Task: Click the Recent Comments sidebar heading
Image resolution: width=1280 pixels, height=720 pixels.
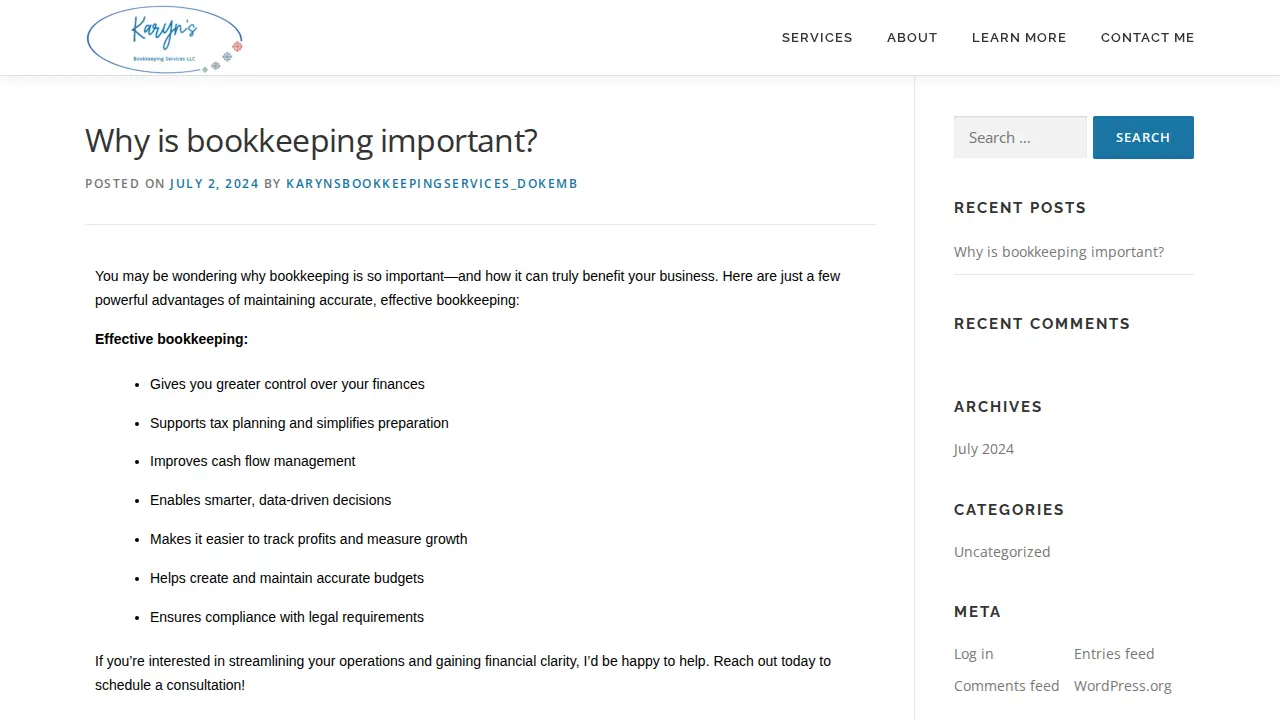Action: 1042,324
